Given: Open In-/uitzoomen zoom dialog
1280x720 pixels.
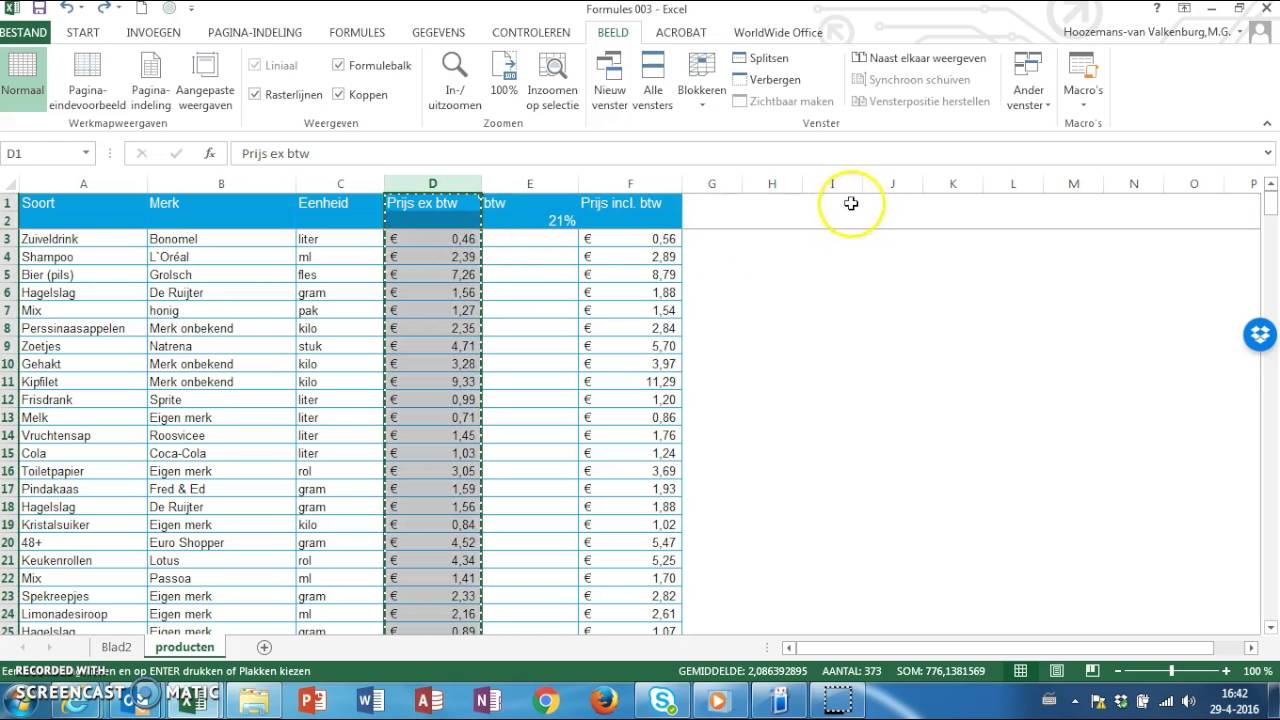Looking at the screenshot, I should [455, 80].
